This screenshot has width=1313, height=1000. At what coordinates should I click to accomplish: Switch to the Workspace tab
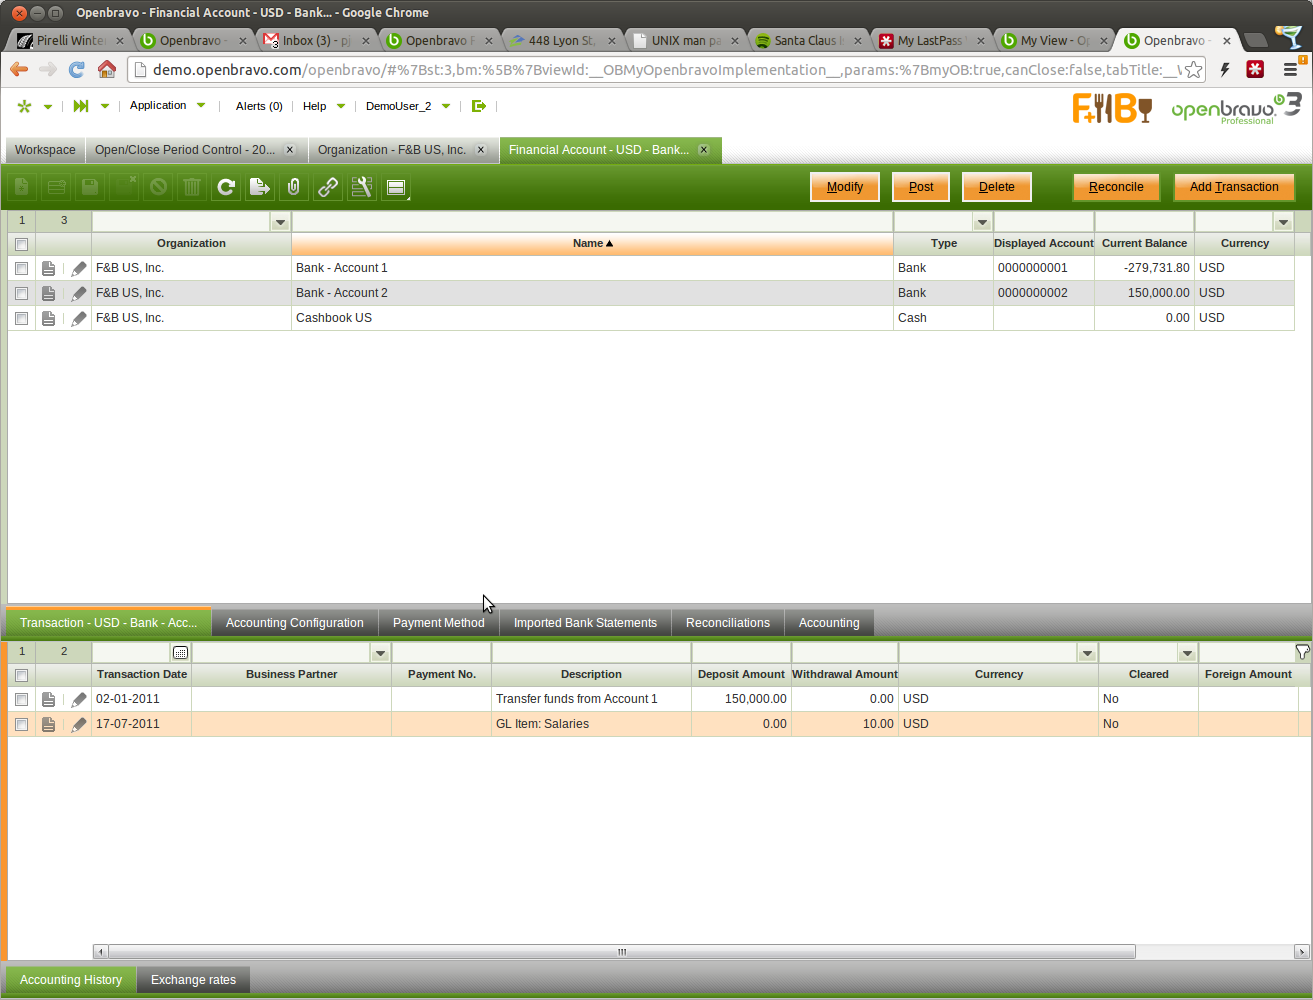pos(45,150)
